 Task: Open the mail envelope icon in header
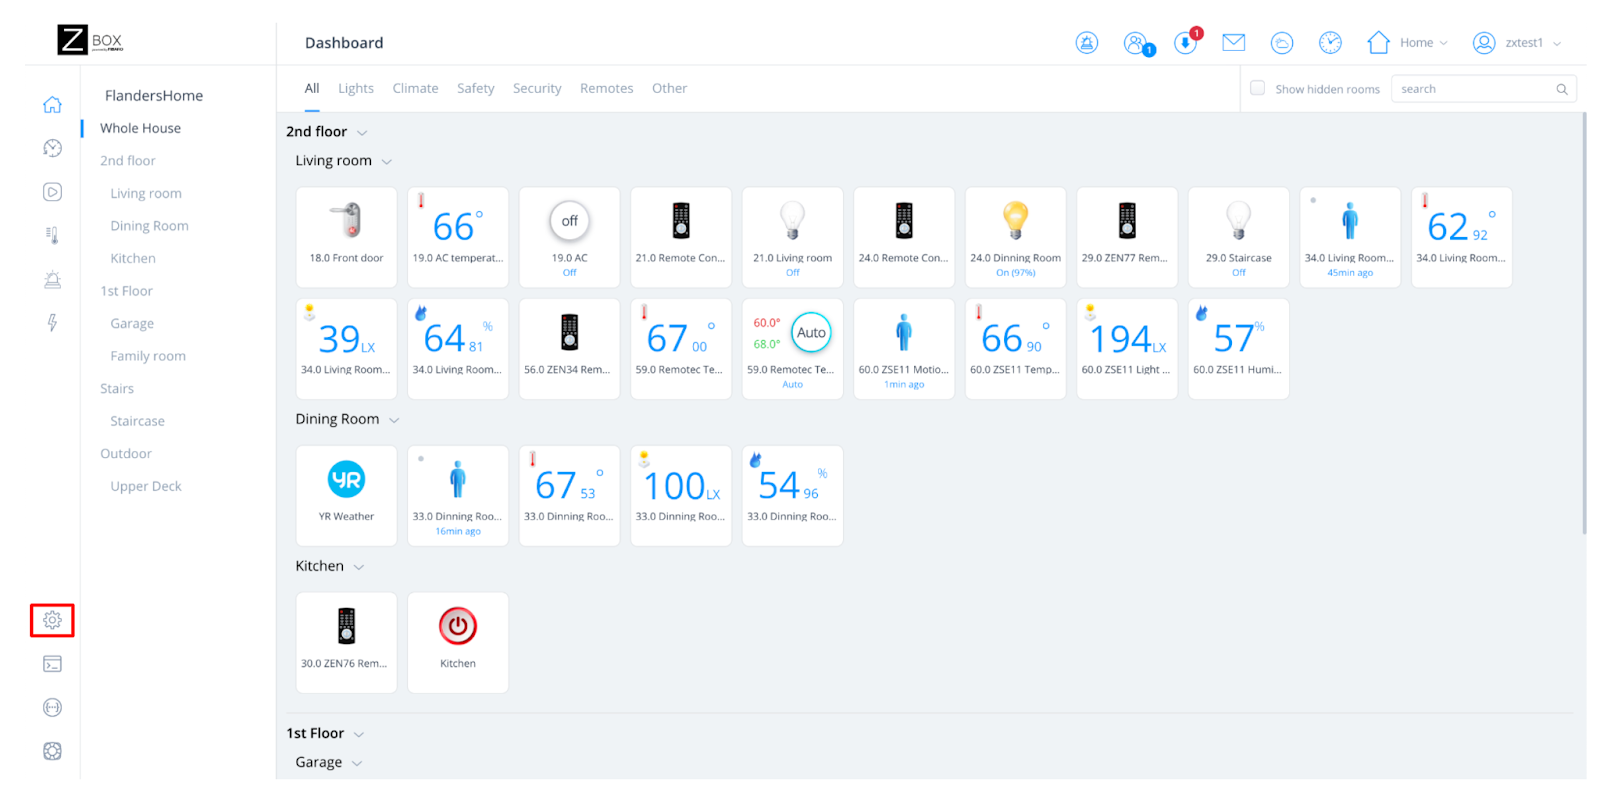pyautogui.click(x=1234, y=42)
